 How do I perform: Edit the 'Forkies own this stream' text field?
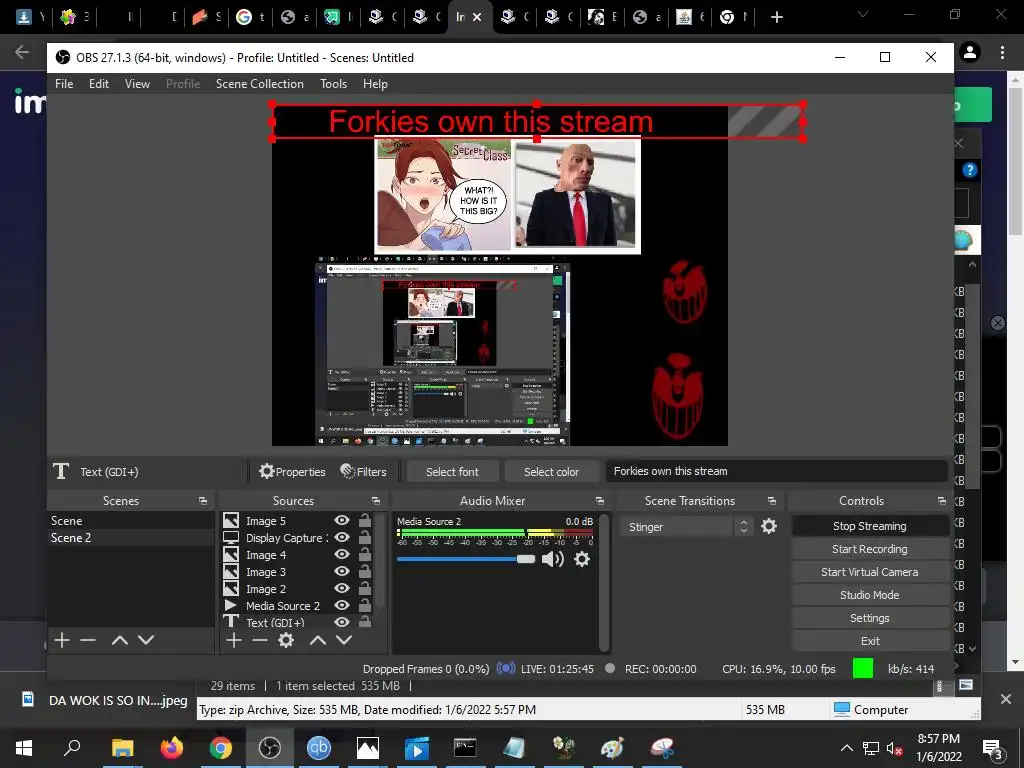(x=776, y=471)
